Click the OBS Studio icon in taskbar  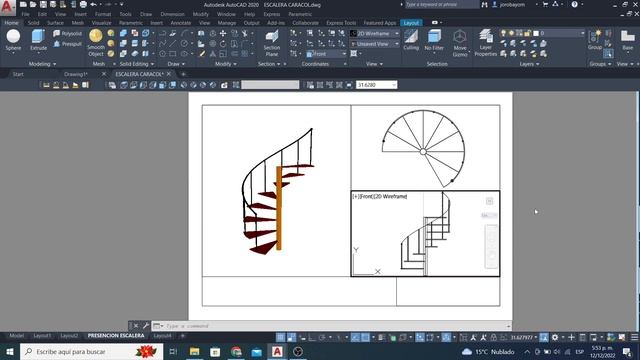pyautogui.click(x=298, y=351)
